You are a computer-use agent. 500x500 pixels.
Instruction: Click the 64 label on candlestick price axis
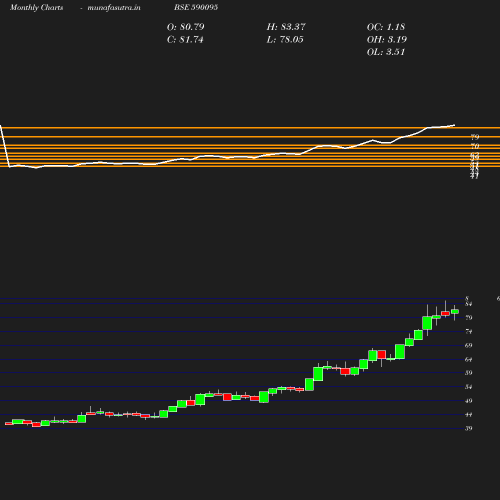(469, 359)
